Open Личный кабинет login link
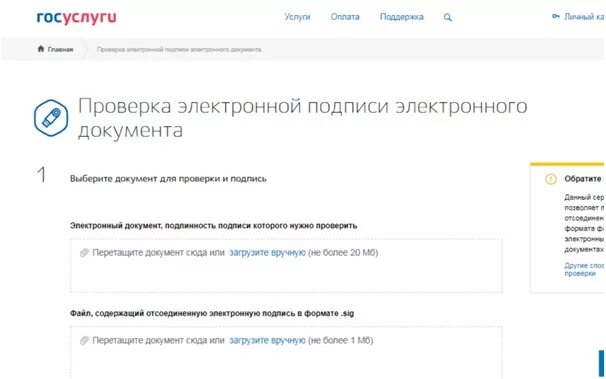 (x=584, y=17)
